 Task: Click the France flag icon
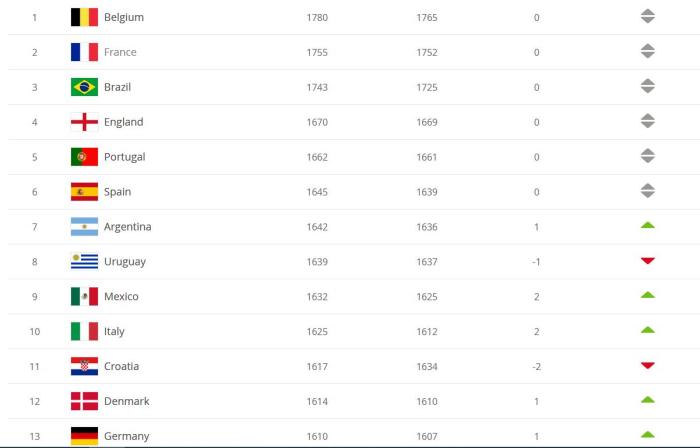(84, 52)
